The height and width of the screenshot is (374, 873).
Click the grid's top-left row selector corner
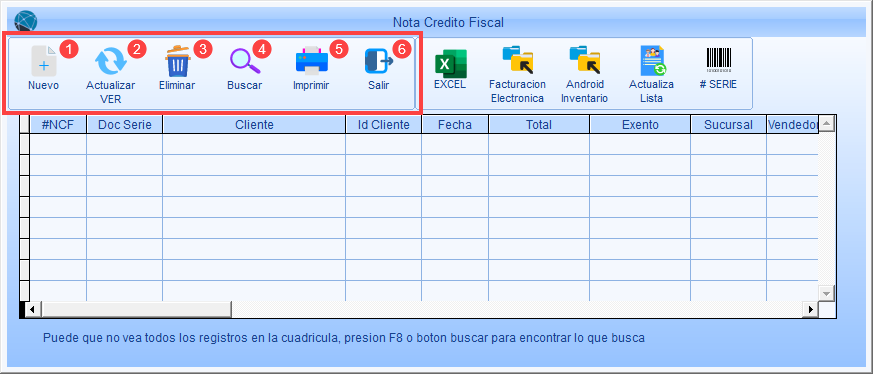pos(24,125)
